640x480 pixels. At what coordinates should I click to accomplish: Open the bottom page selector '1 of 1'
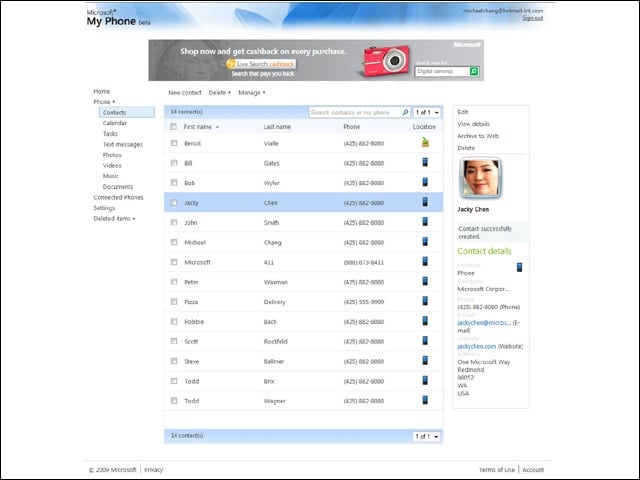coord(427,436)
